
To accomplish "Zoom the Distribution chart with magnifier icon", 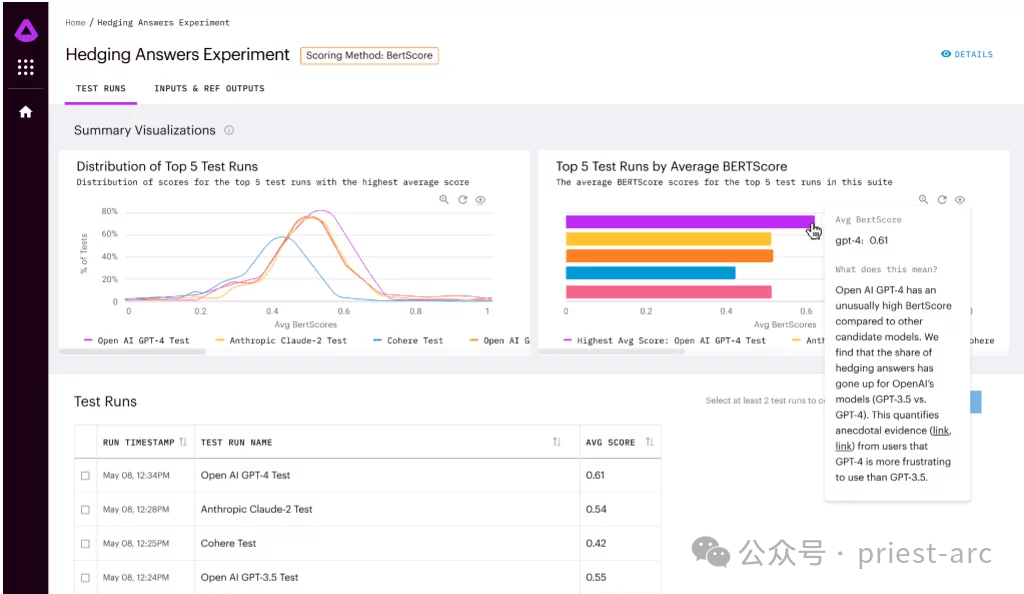I will (x=444, y=200).
